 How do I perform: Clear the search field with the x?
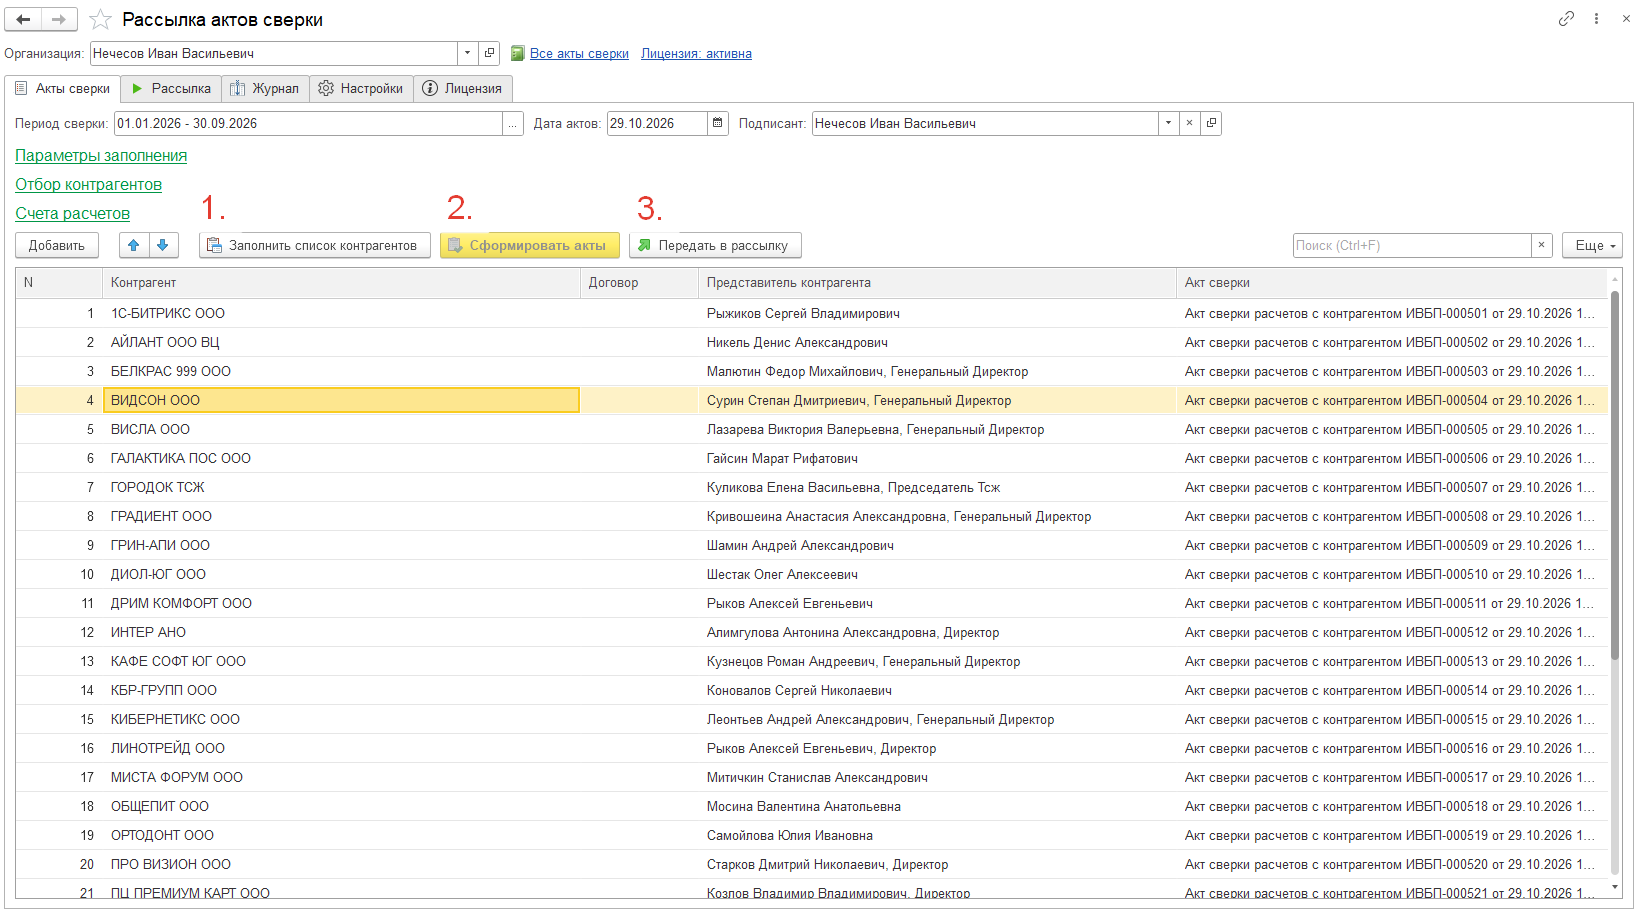pos(1542,245)
